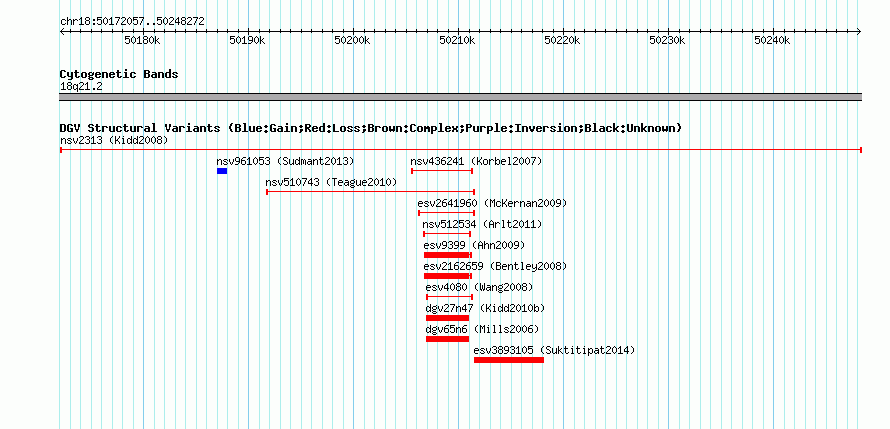This screenshot has height=429, width=890.
Task: Click the esv2162659 thick red bar
Action: tap(447, 276)
